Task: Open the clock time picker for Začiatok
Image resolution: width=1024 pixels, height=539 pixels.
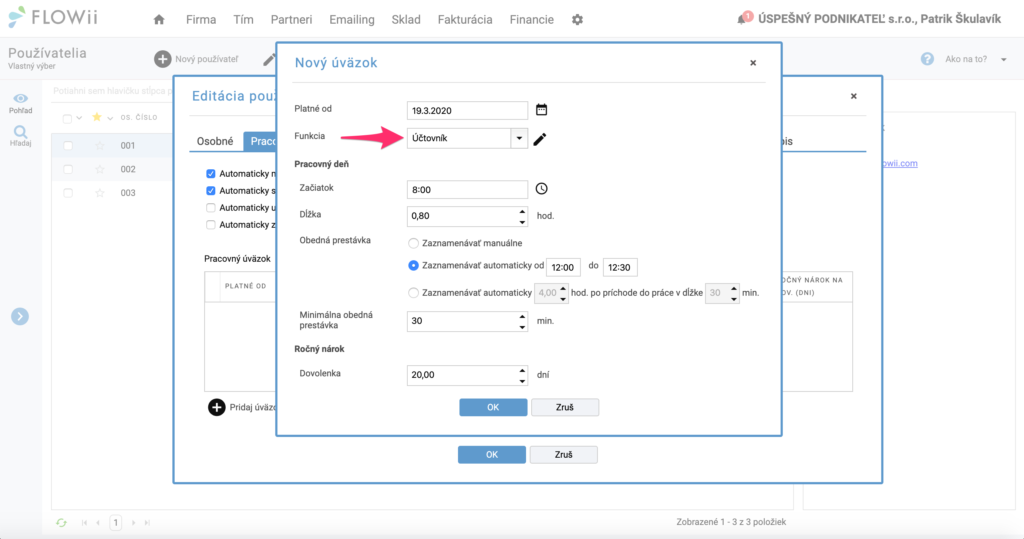Action: pyautogui.click(x=541, y=189)
